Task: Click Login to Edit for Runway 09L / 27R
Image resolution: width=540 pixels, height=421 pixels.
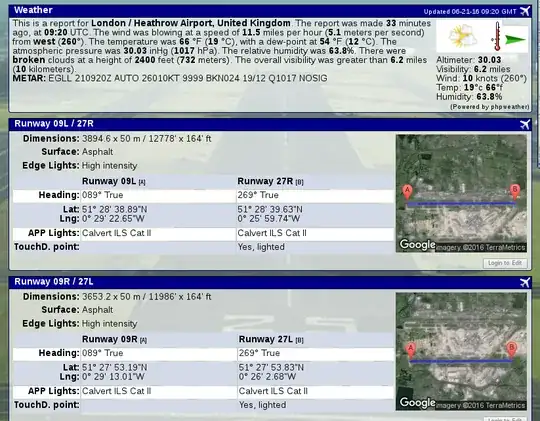Action: 505,263
